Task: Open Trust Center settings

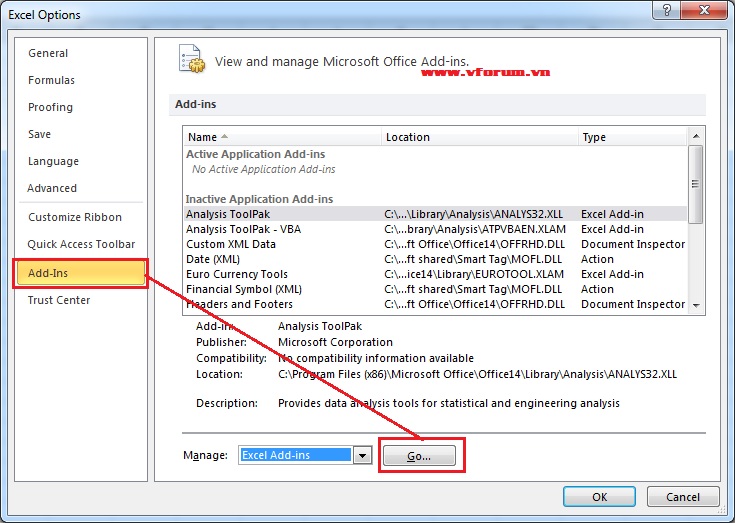Action: click(59, 300)
